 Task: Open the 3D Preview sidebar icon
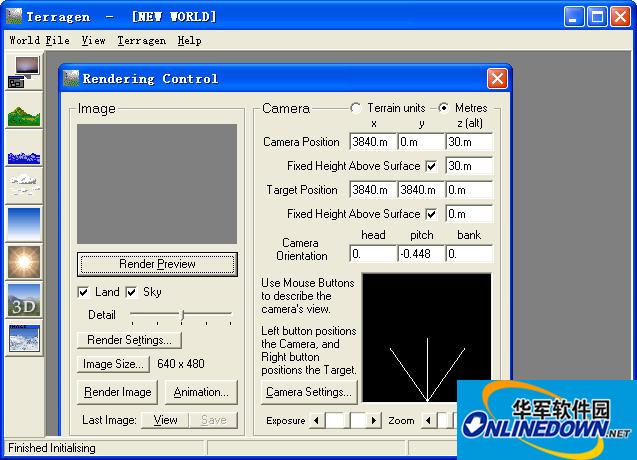24,300
